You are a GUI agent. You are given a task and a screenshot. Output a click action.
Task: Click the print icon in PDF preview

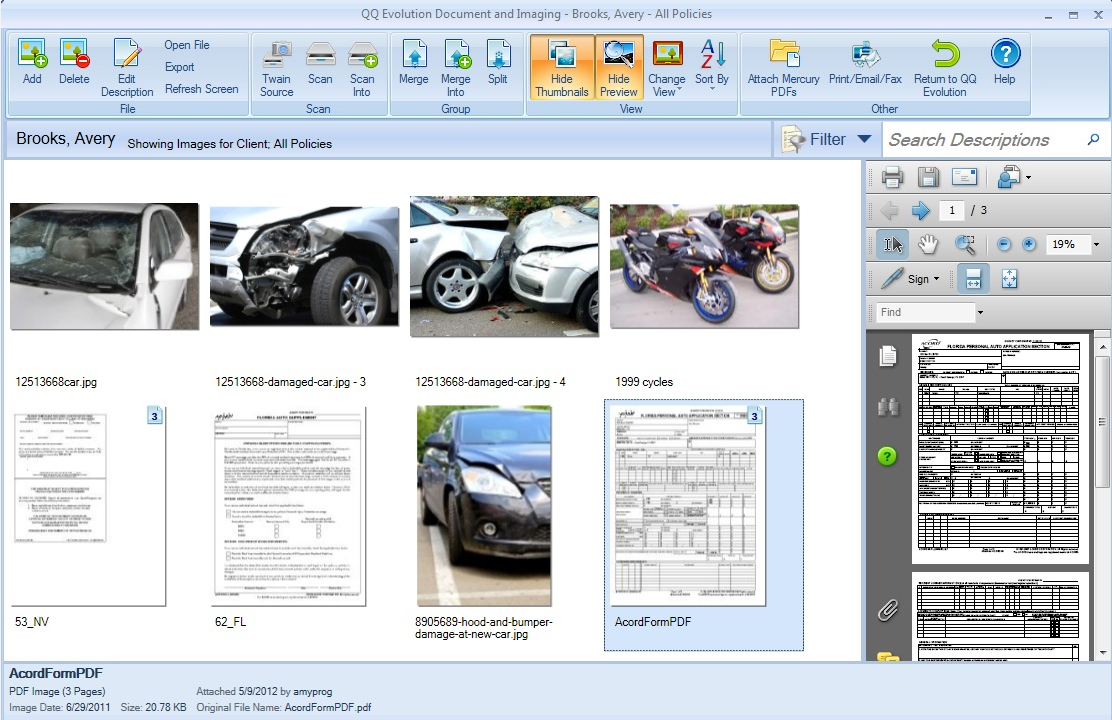tap(892, 178)
